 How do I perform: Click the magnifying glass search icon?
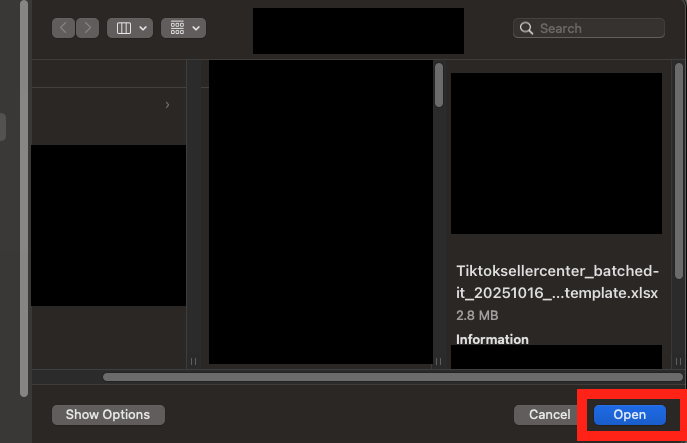coord(526,29)
